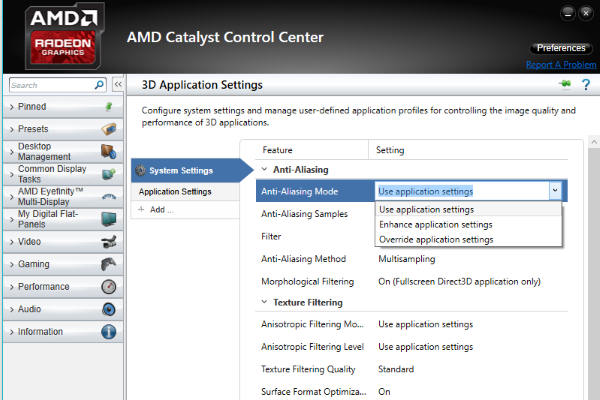Screen dimensions: 600x400
Task: Open the Video category
Action: (x=63, y=242)
